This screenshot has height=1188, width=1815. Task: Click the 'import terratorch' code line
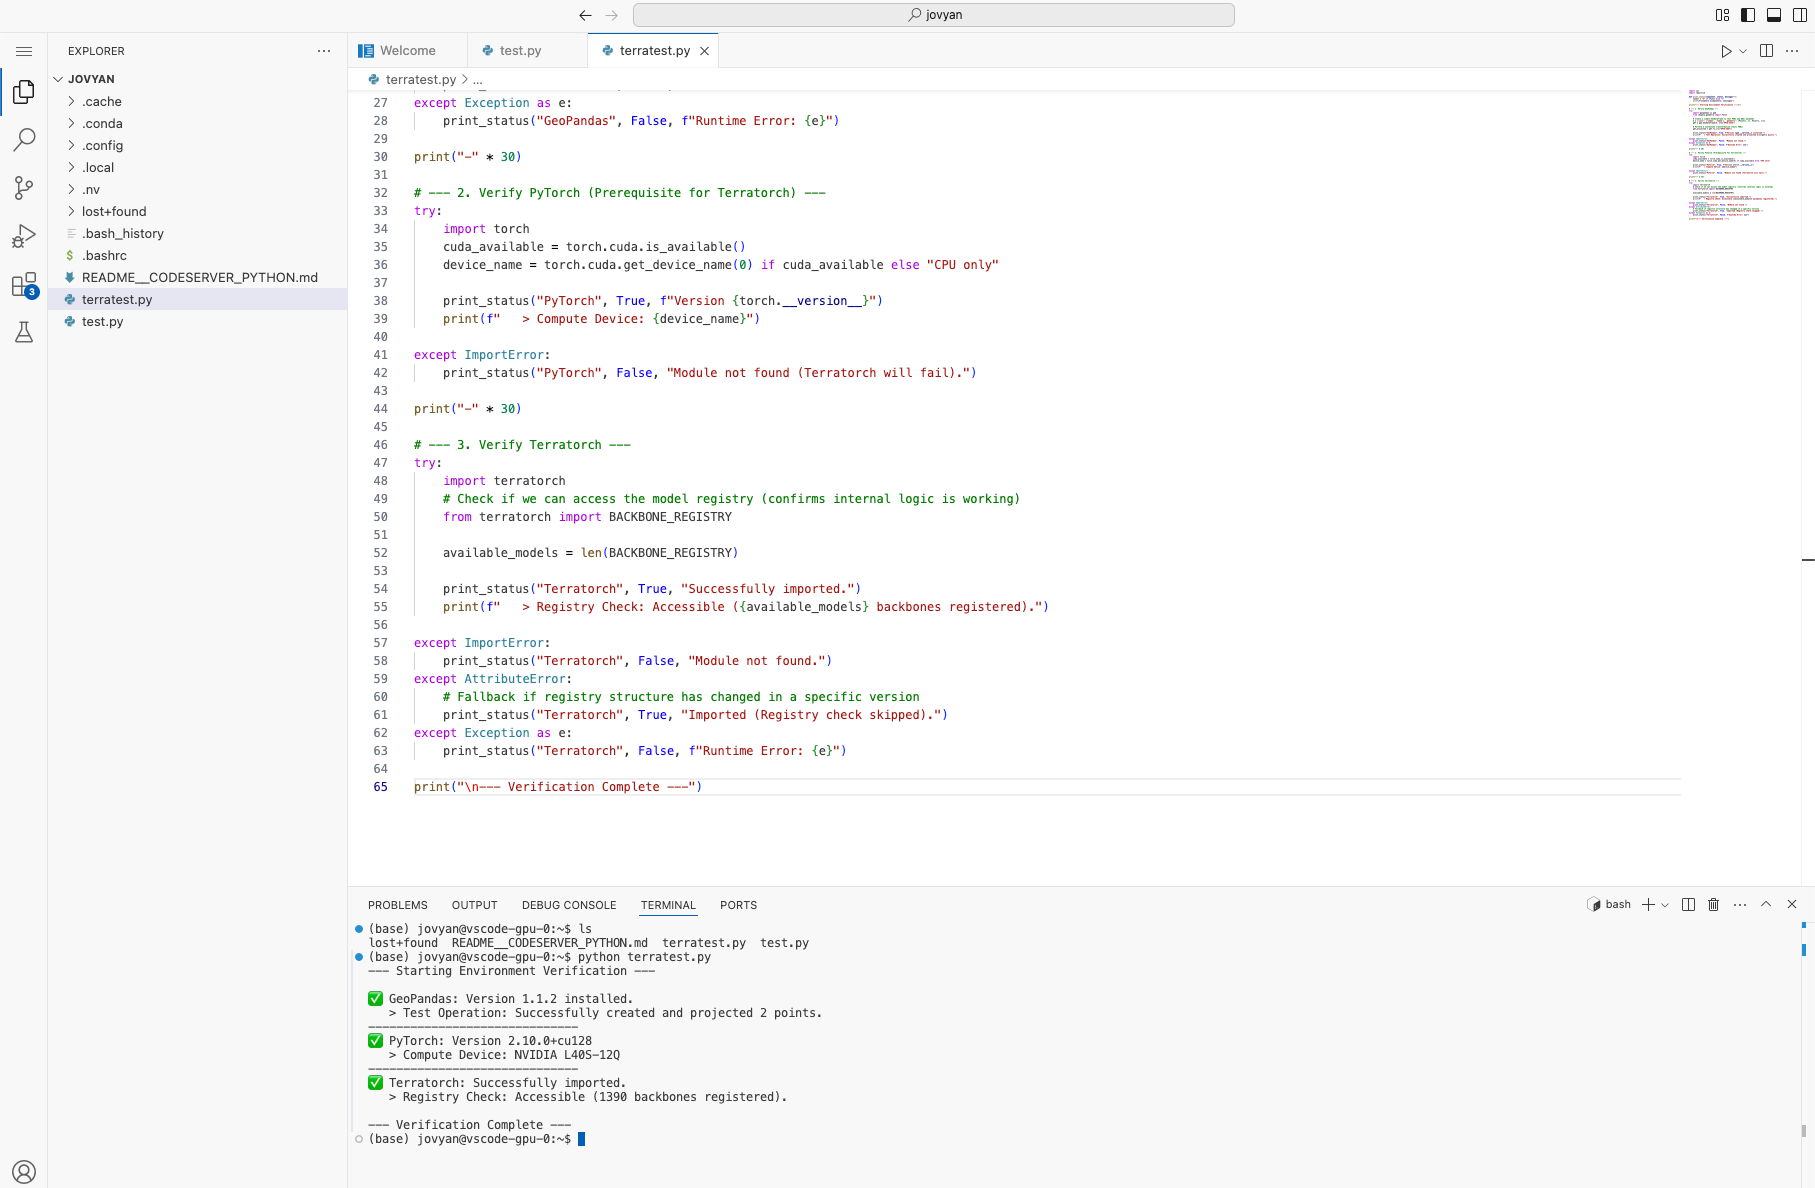click(504, 481)
